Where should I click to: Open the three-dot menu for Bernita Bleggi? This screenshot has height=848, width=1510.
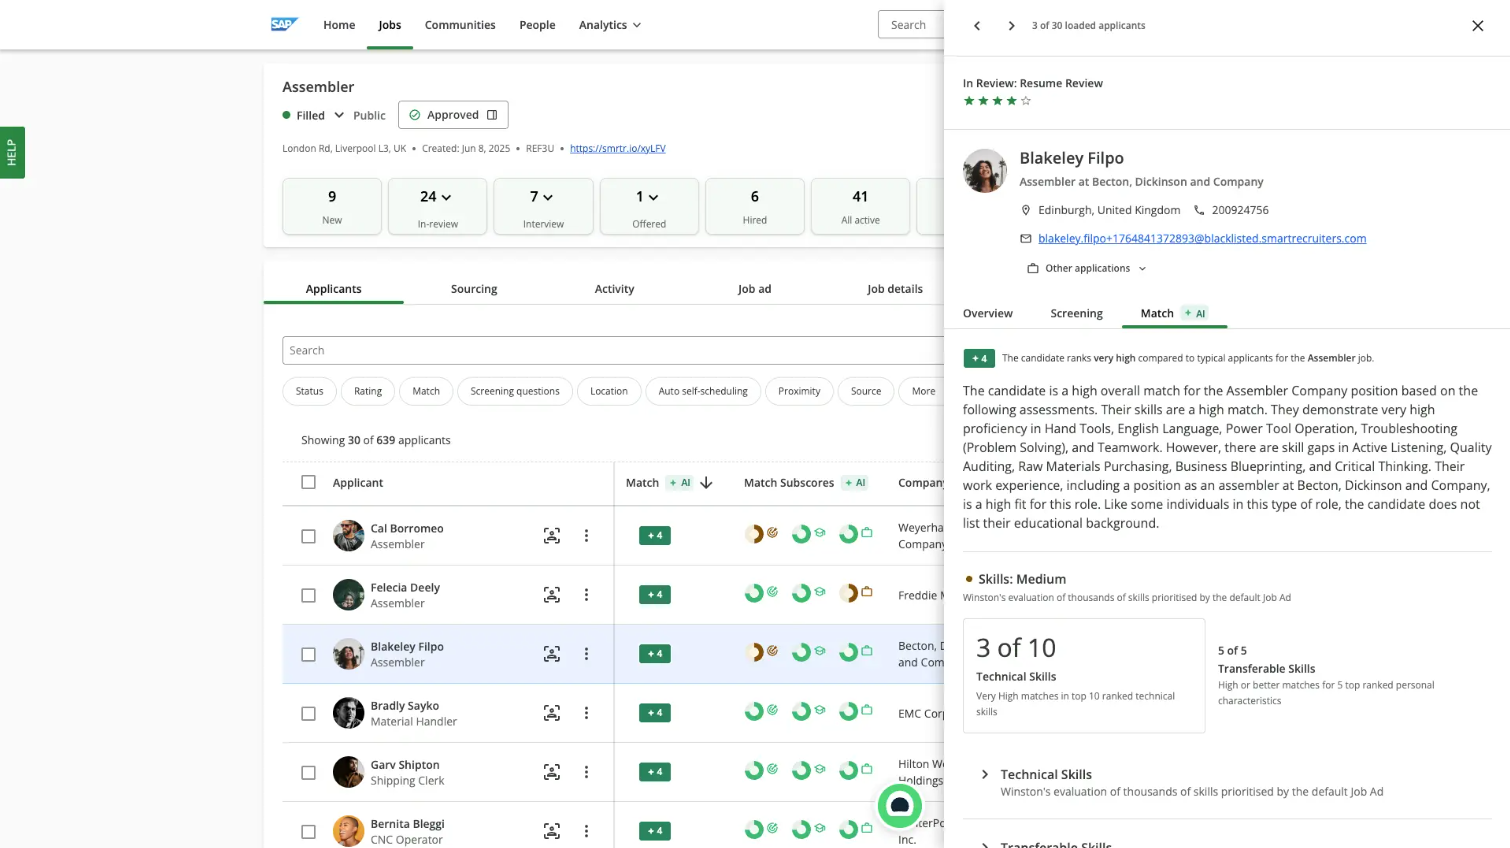pyautogui.click(x=586, y=831)
